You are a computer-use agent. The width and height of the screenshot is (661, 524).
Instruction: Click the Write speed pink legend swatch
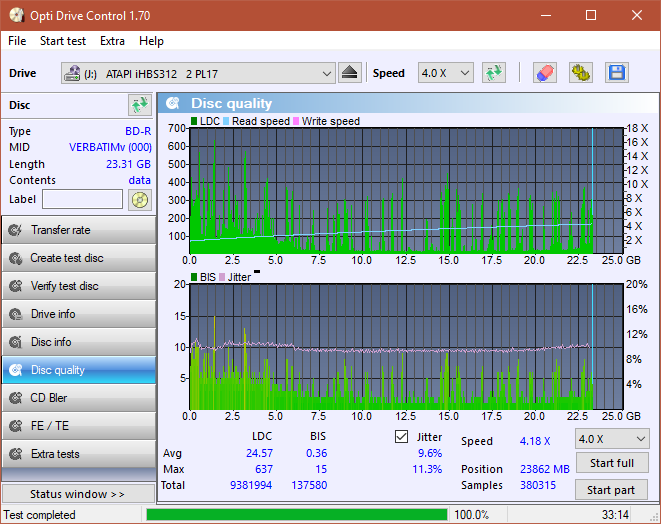pyautogui.click(x=296, y=121)
